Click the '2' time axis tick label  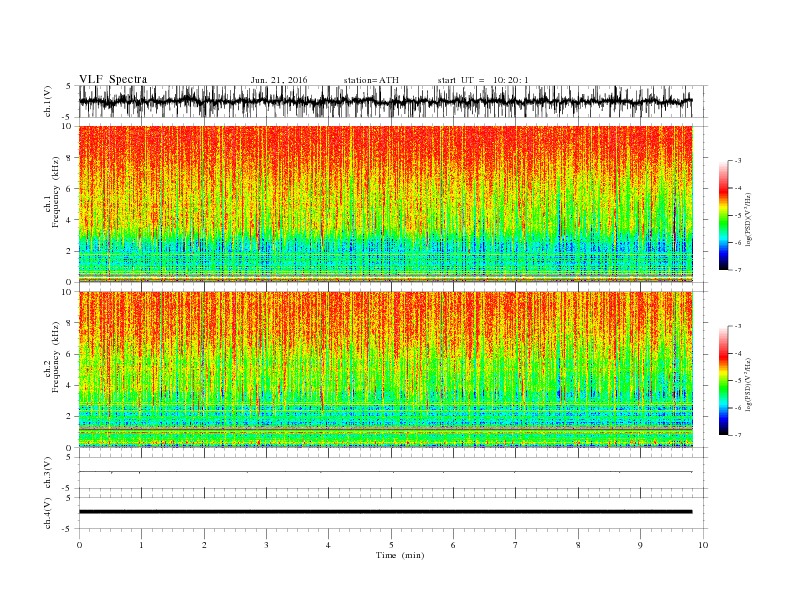204,545
